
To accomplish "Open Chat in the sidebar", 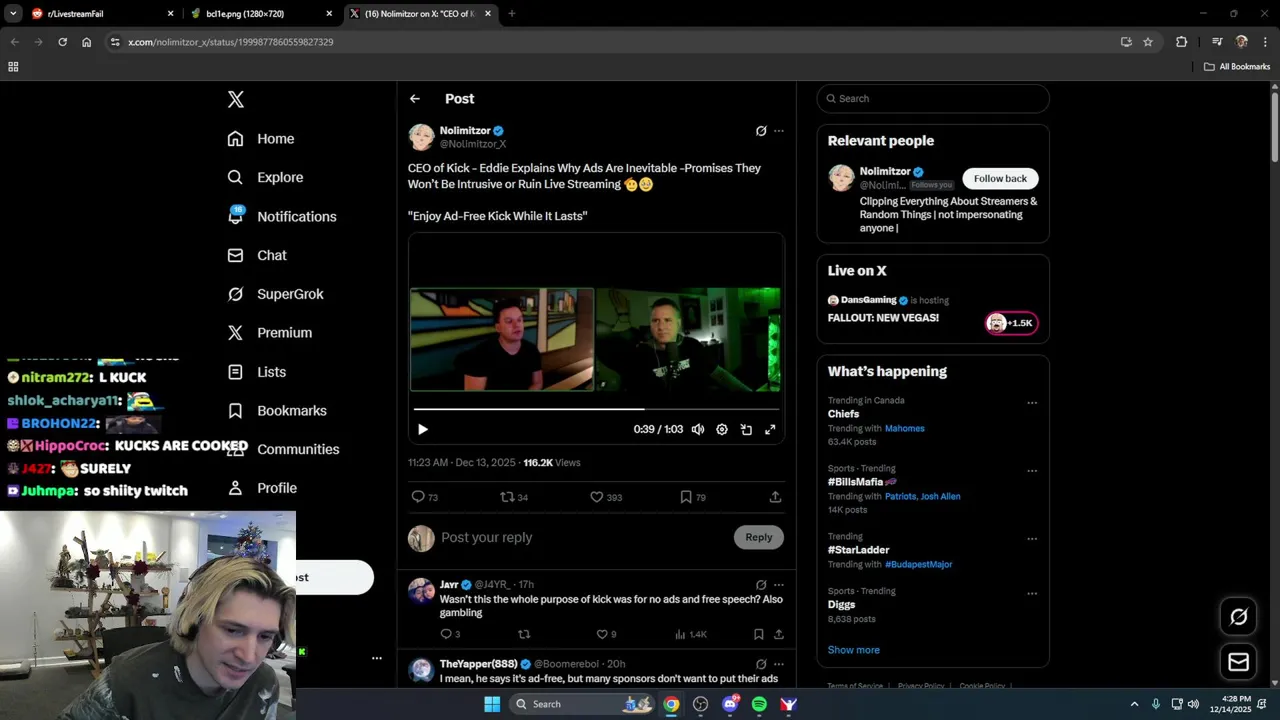I will point(257,255).
